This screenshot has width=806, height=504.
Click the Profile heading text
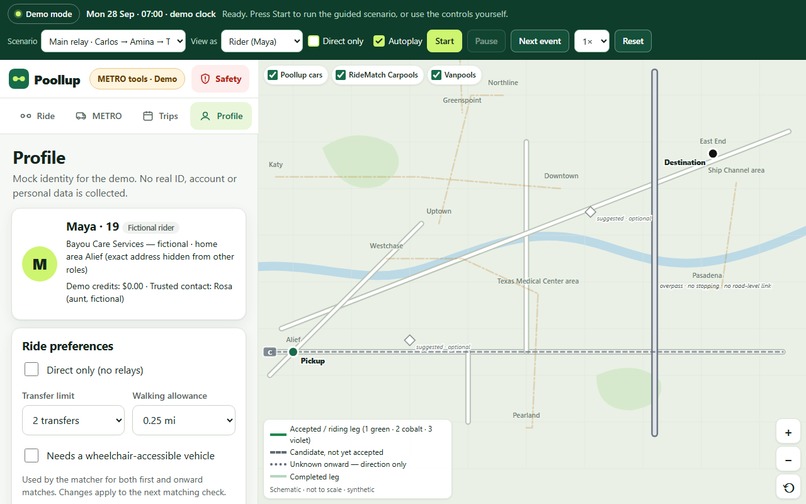(x=39, y=157)
